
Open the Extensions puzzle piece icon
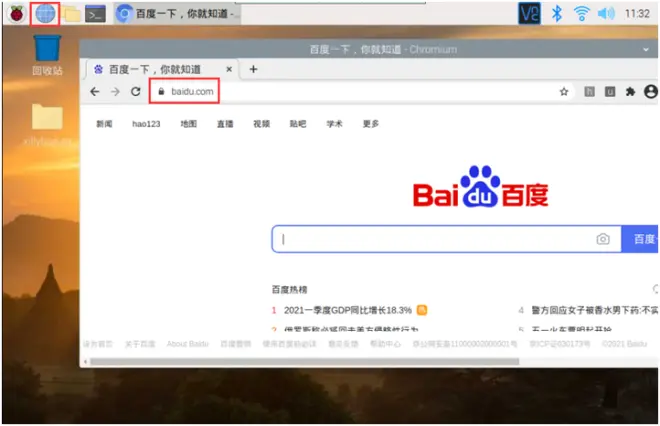tap(630, 91)
